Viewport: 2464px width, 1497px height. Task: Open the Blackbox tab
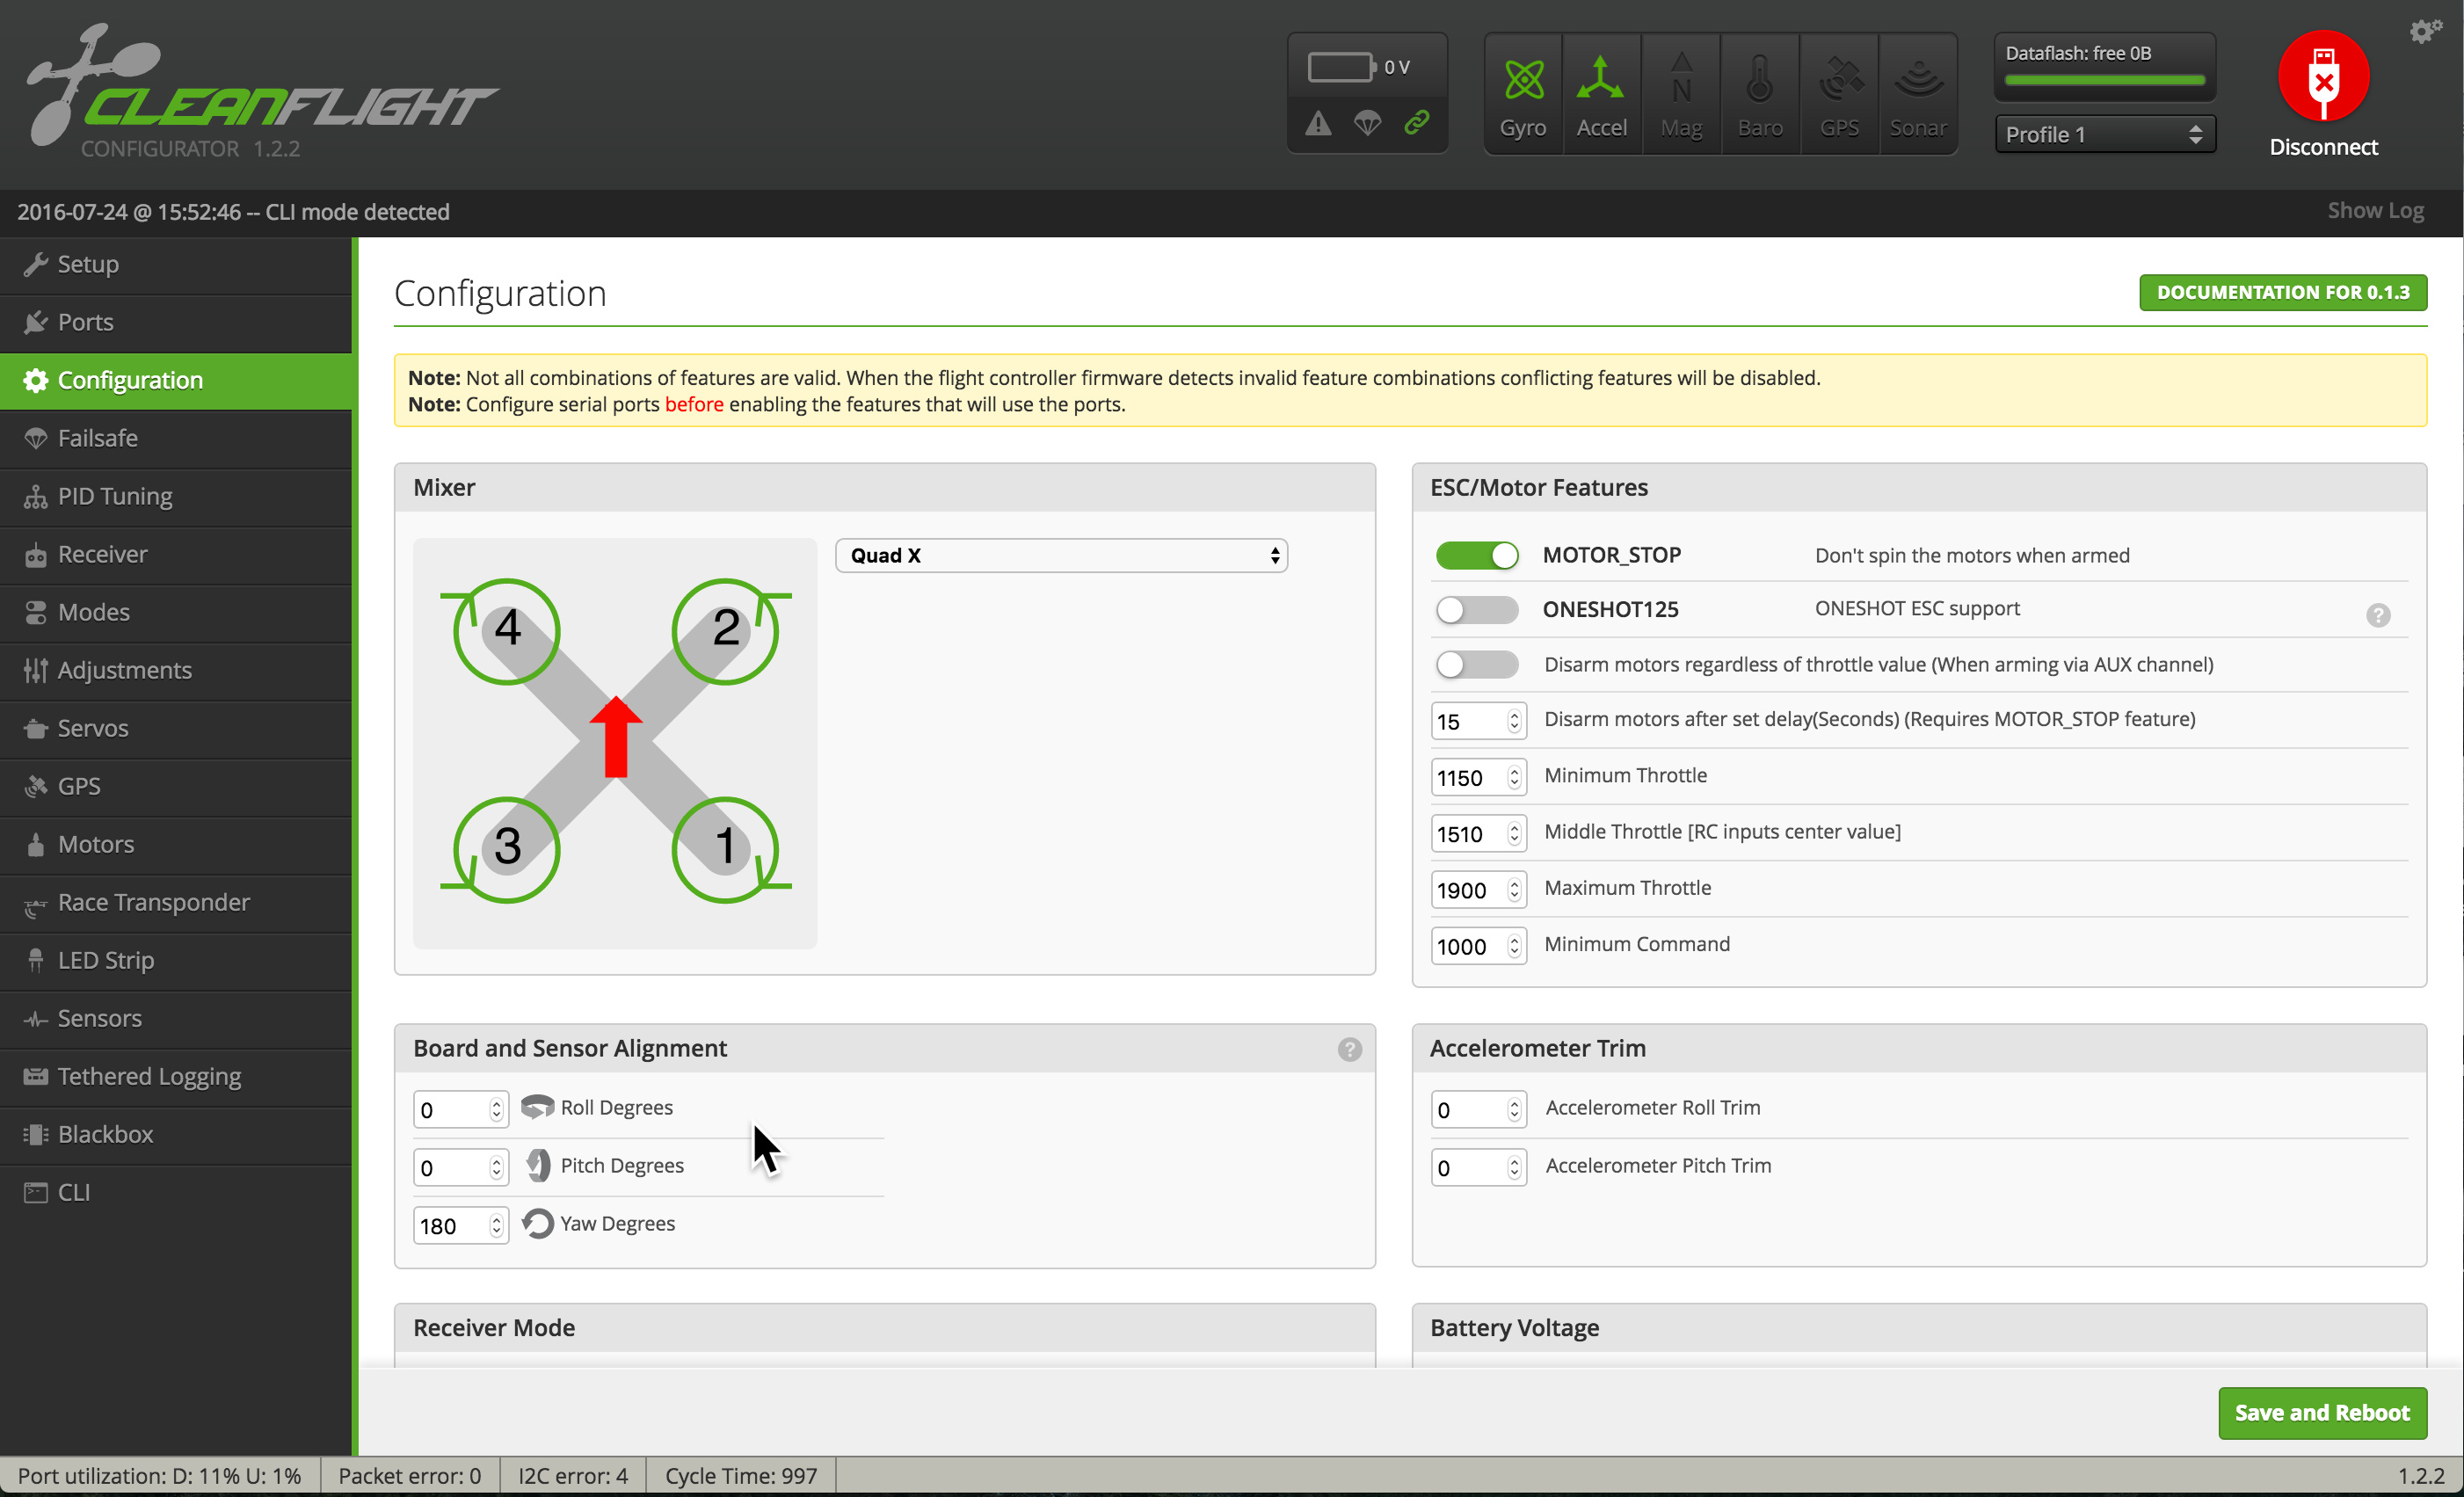(176, 1134)
